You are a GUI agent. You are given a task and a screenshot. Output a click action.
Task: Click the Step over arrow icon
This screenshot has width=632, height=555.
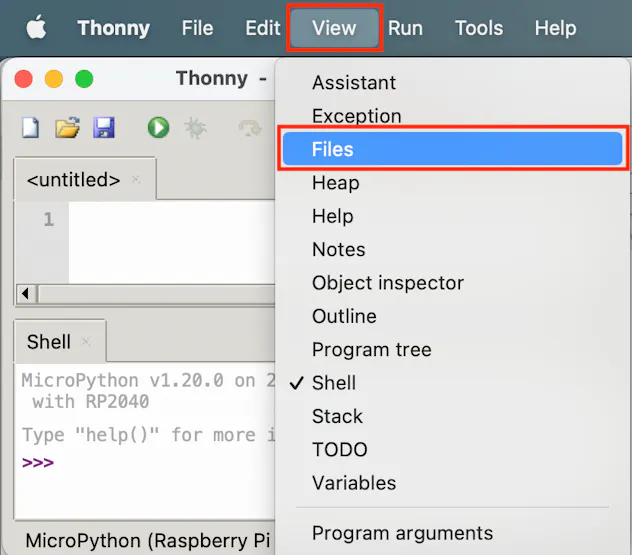pos(248,128)
